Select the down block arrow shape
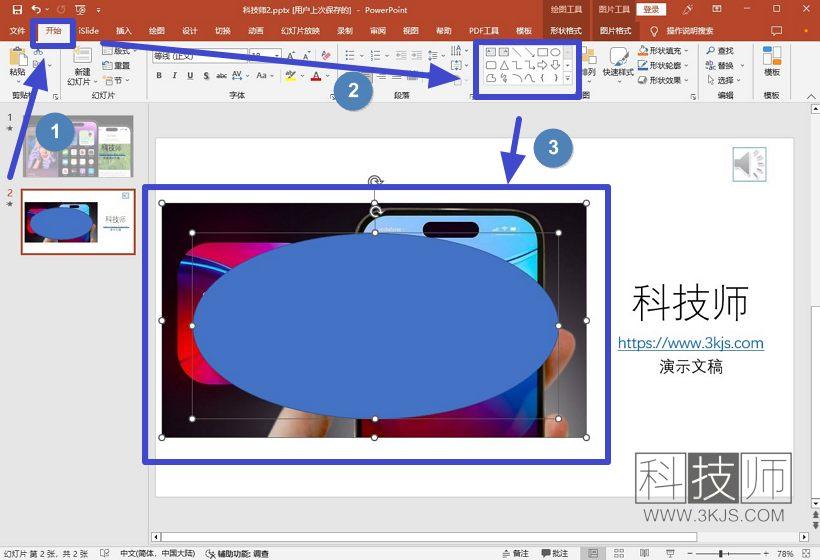Image resolution: width=820 pixels, height=560 pixels. coord(555,65)
